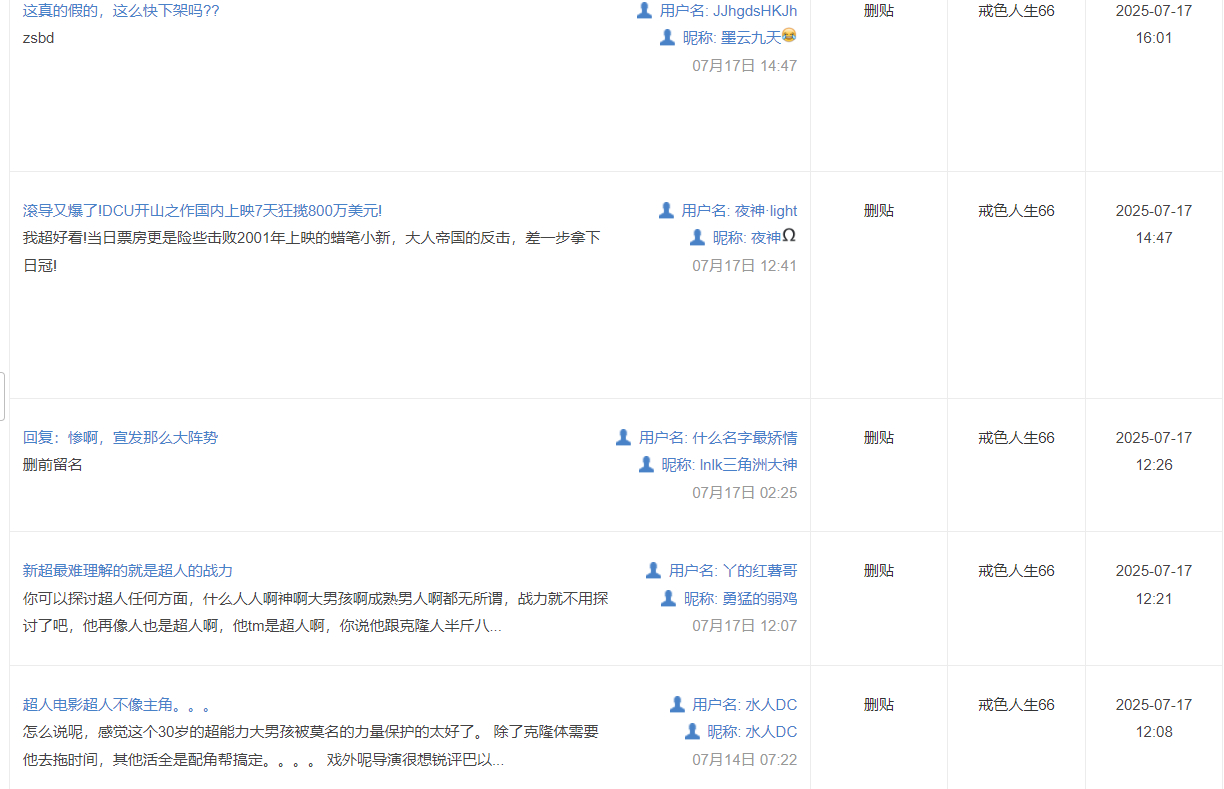Open the post 新超最难理解的就是超人的战力
Image resolution: width=1224 pixels, height=789 pixels.
128,570
